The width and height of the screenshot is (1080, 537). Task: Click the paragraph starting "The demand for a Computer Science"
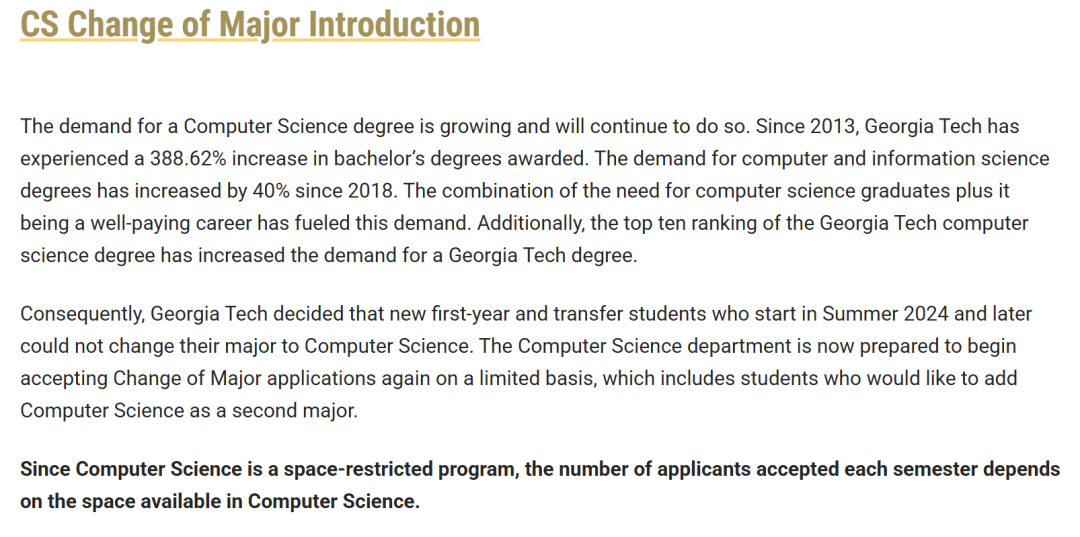pyautogui.click(x=535, y=191)
